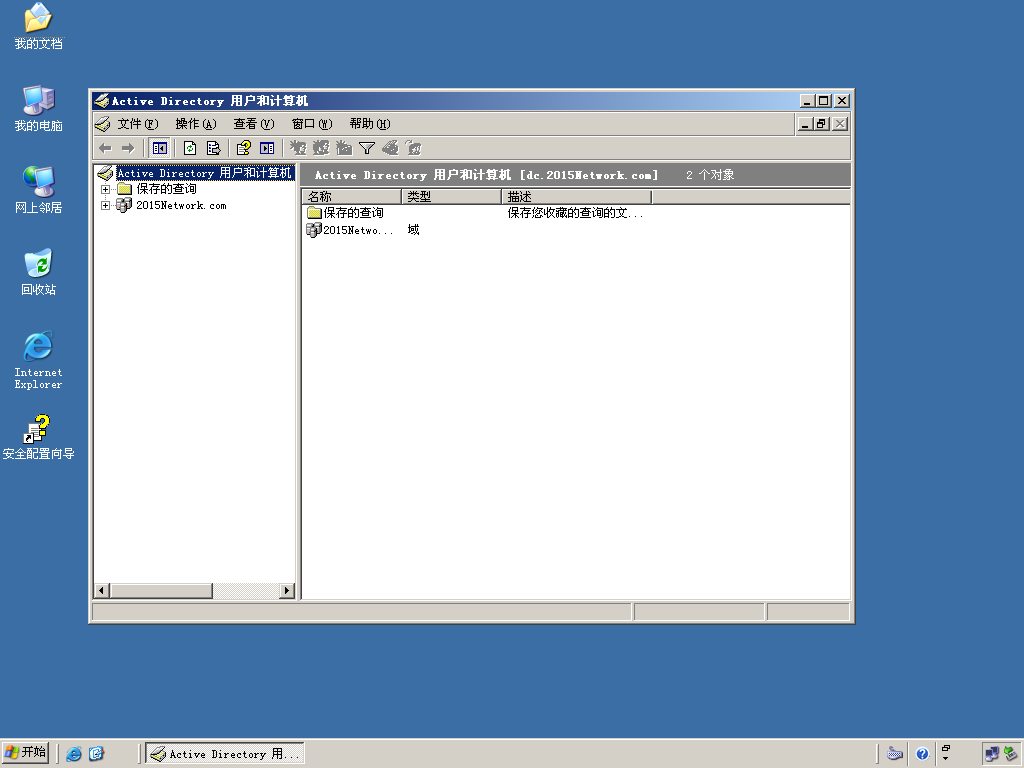Toggle Show/Hide Console Tree button
The image size is (1024, 768).
tap(159, 148)
